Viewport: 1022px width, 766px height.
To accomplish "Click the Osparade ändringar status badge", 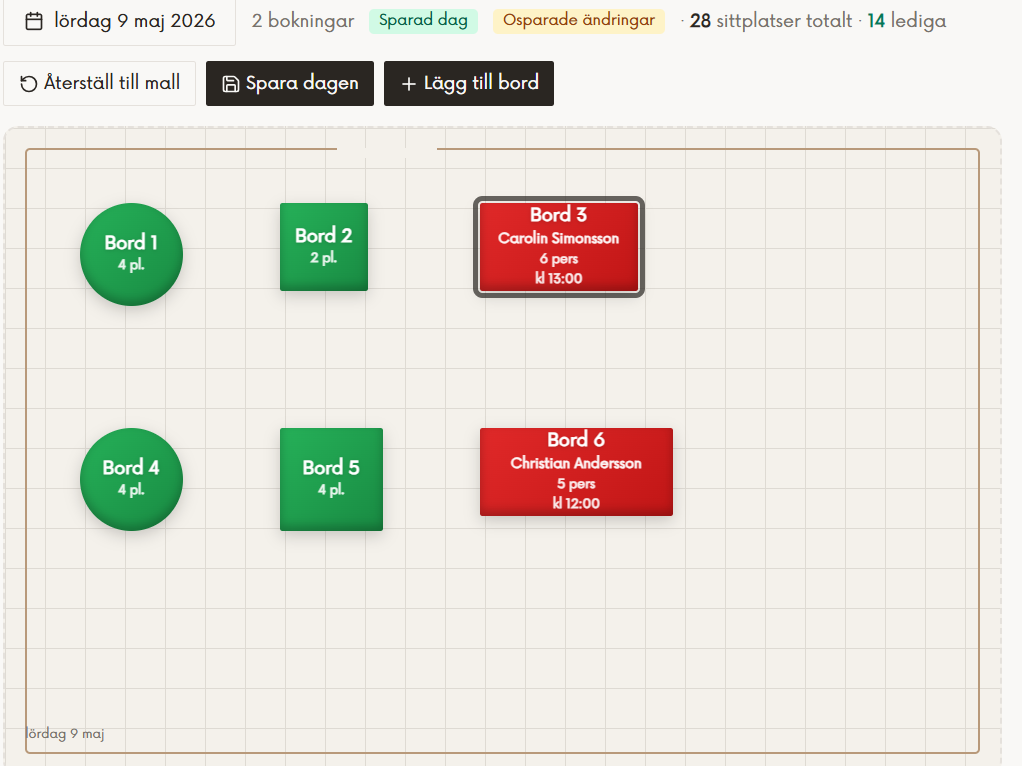I will pyautogui.click(x=579, y=21).
